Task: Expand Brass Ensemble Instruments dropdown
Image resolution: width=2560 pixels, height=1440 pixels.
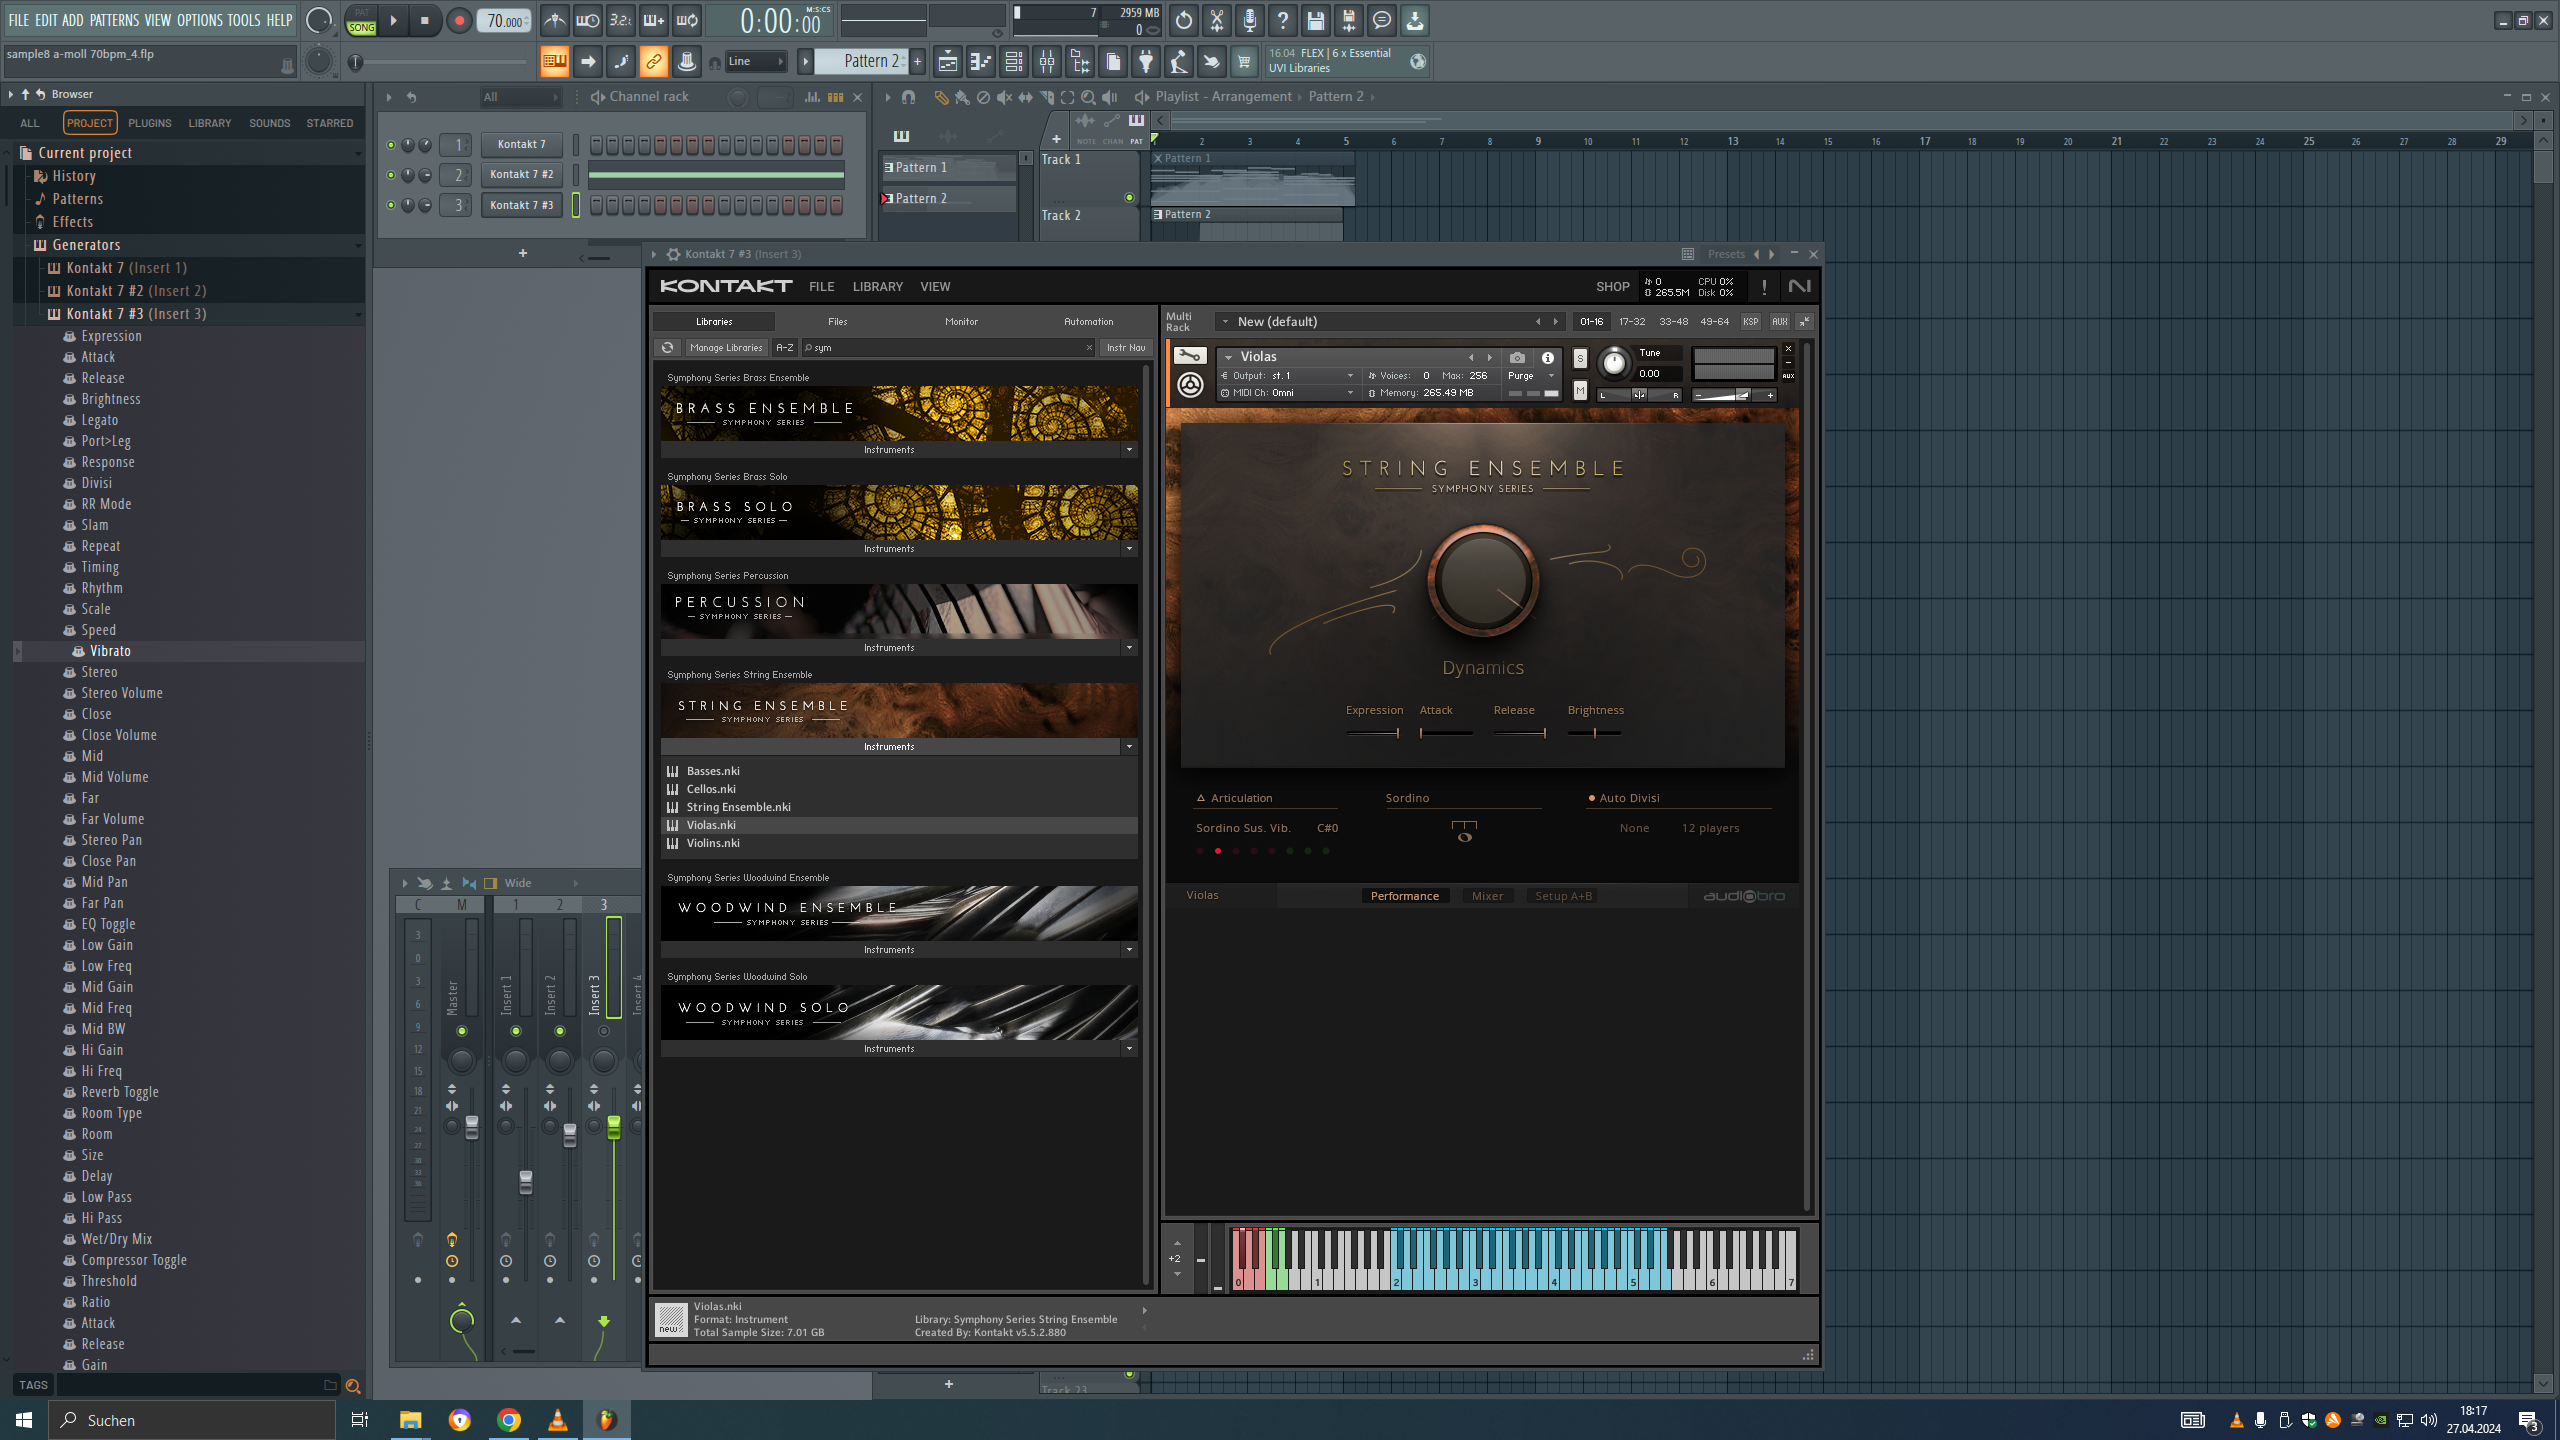Action: coord(1129,450)
